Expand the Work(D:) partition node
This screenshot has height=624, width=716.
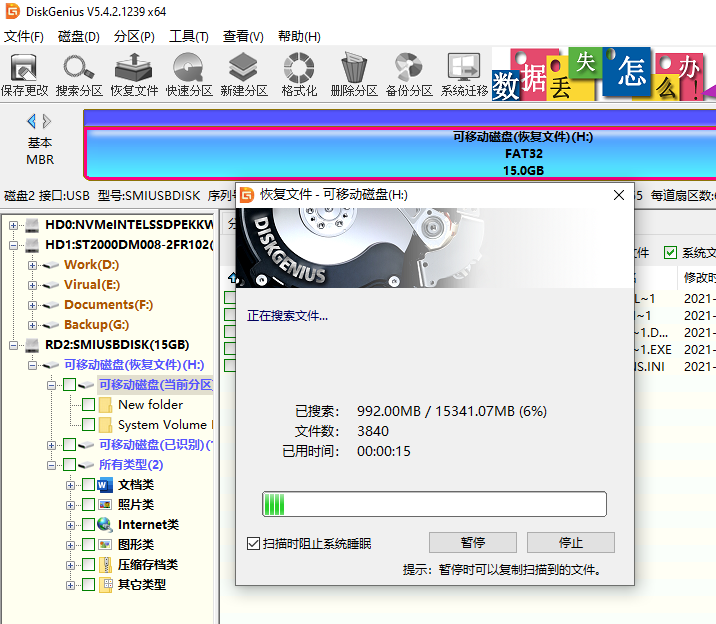[32, 265]
